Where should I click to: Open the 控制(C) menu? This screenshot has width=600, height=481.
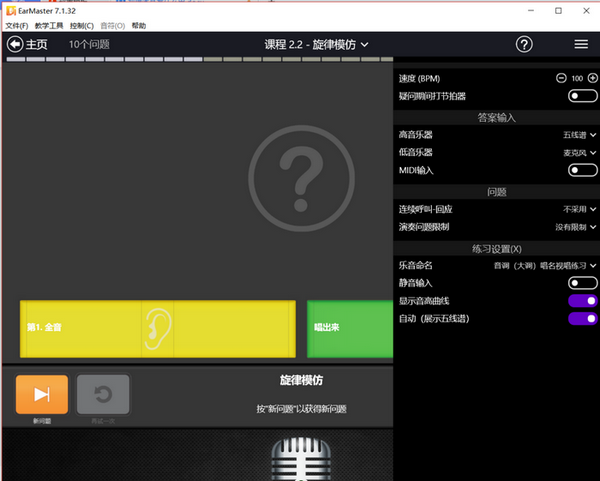pos(82,26)
